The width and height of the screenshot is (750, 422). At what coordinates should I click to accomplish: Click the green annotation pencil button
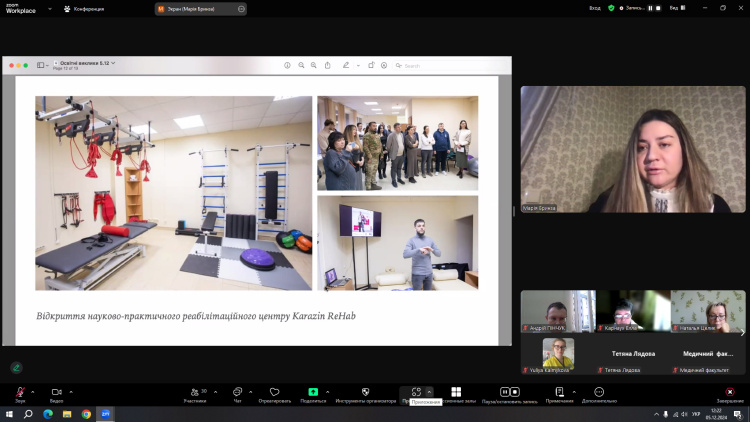pyautogui.click(x=16, y=367)
